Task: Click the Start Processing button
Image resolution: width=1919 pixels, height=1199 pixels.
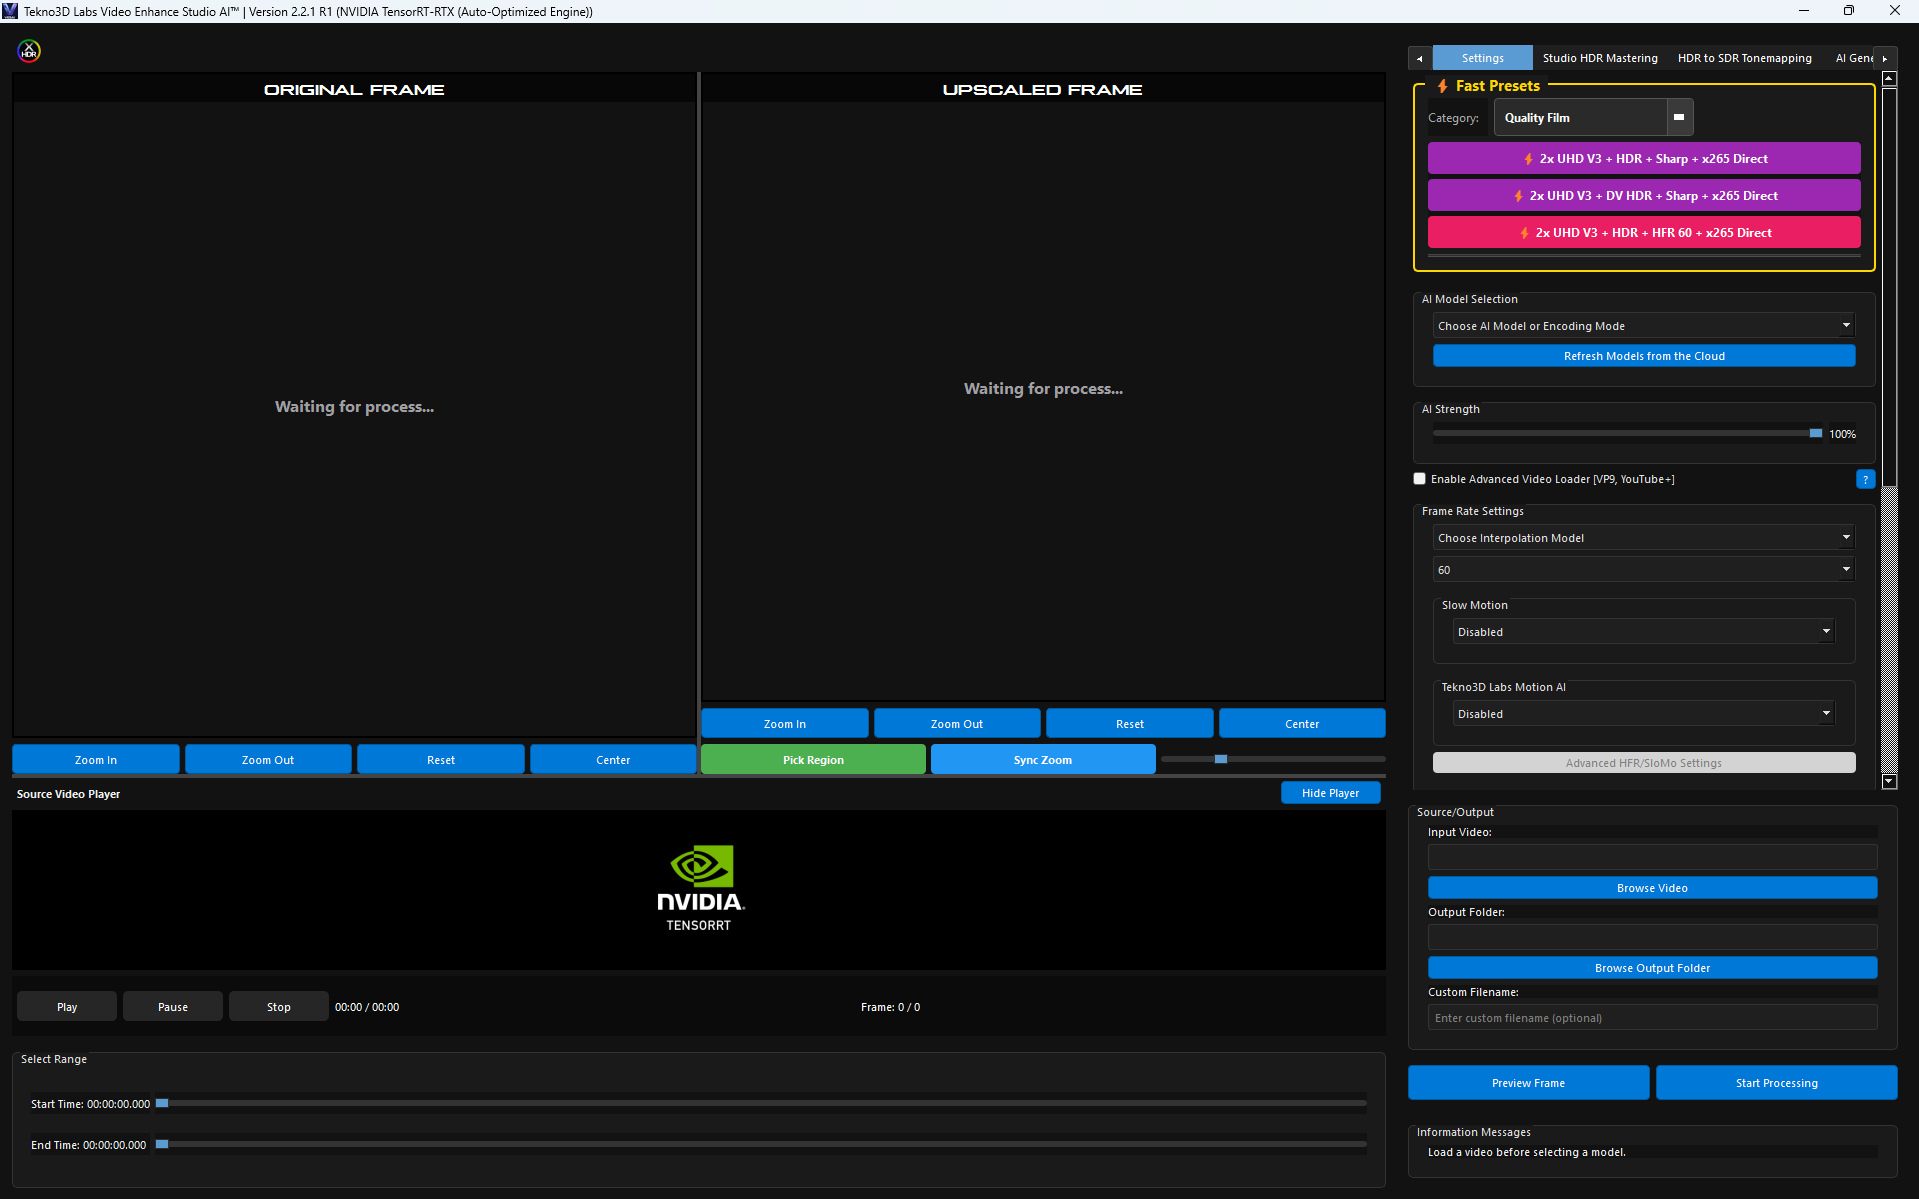Action: (x=1776, y=1083)
